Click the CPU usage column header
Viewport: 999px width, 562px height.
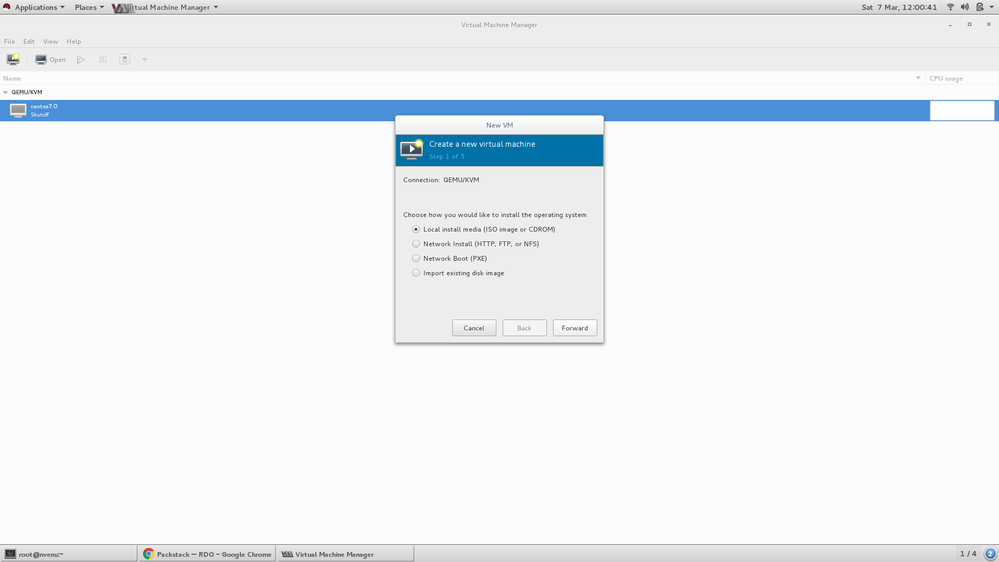pos(960,78)
